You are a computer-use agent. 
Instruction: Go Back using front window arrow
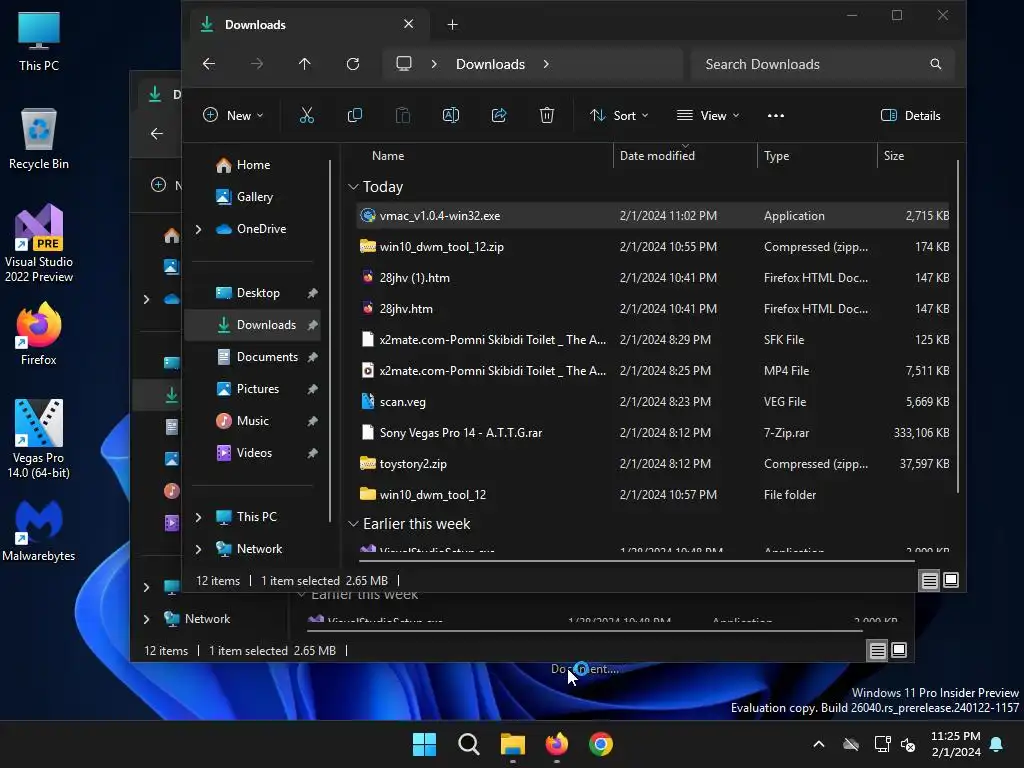click(x=209, y=64)
